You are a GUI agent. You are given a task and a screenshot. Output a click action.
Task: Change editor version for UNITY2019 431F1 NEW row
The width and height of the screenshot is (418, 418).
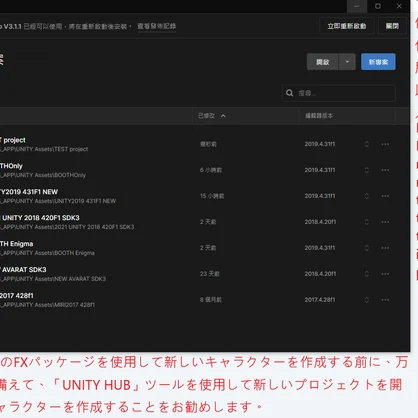[x=367, y=196]
